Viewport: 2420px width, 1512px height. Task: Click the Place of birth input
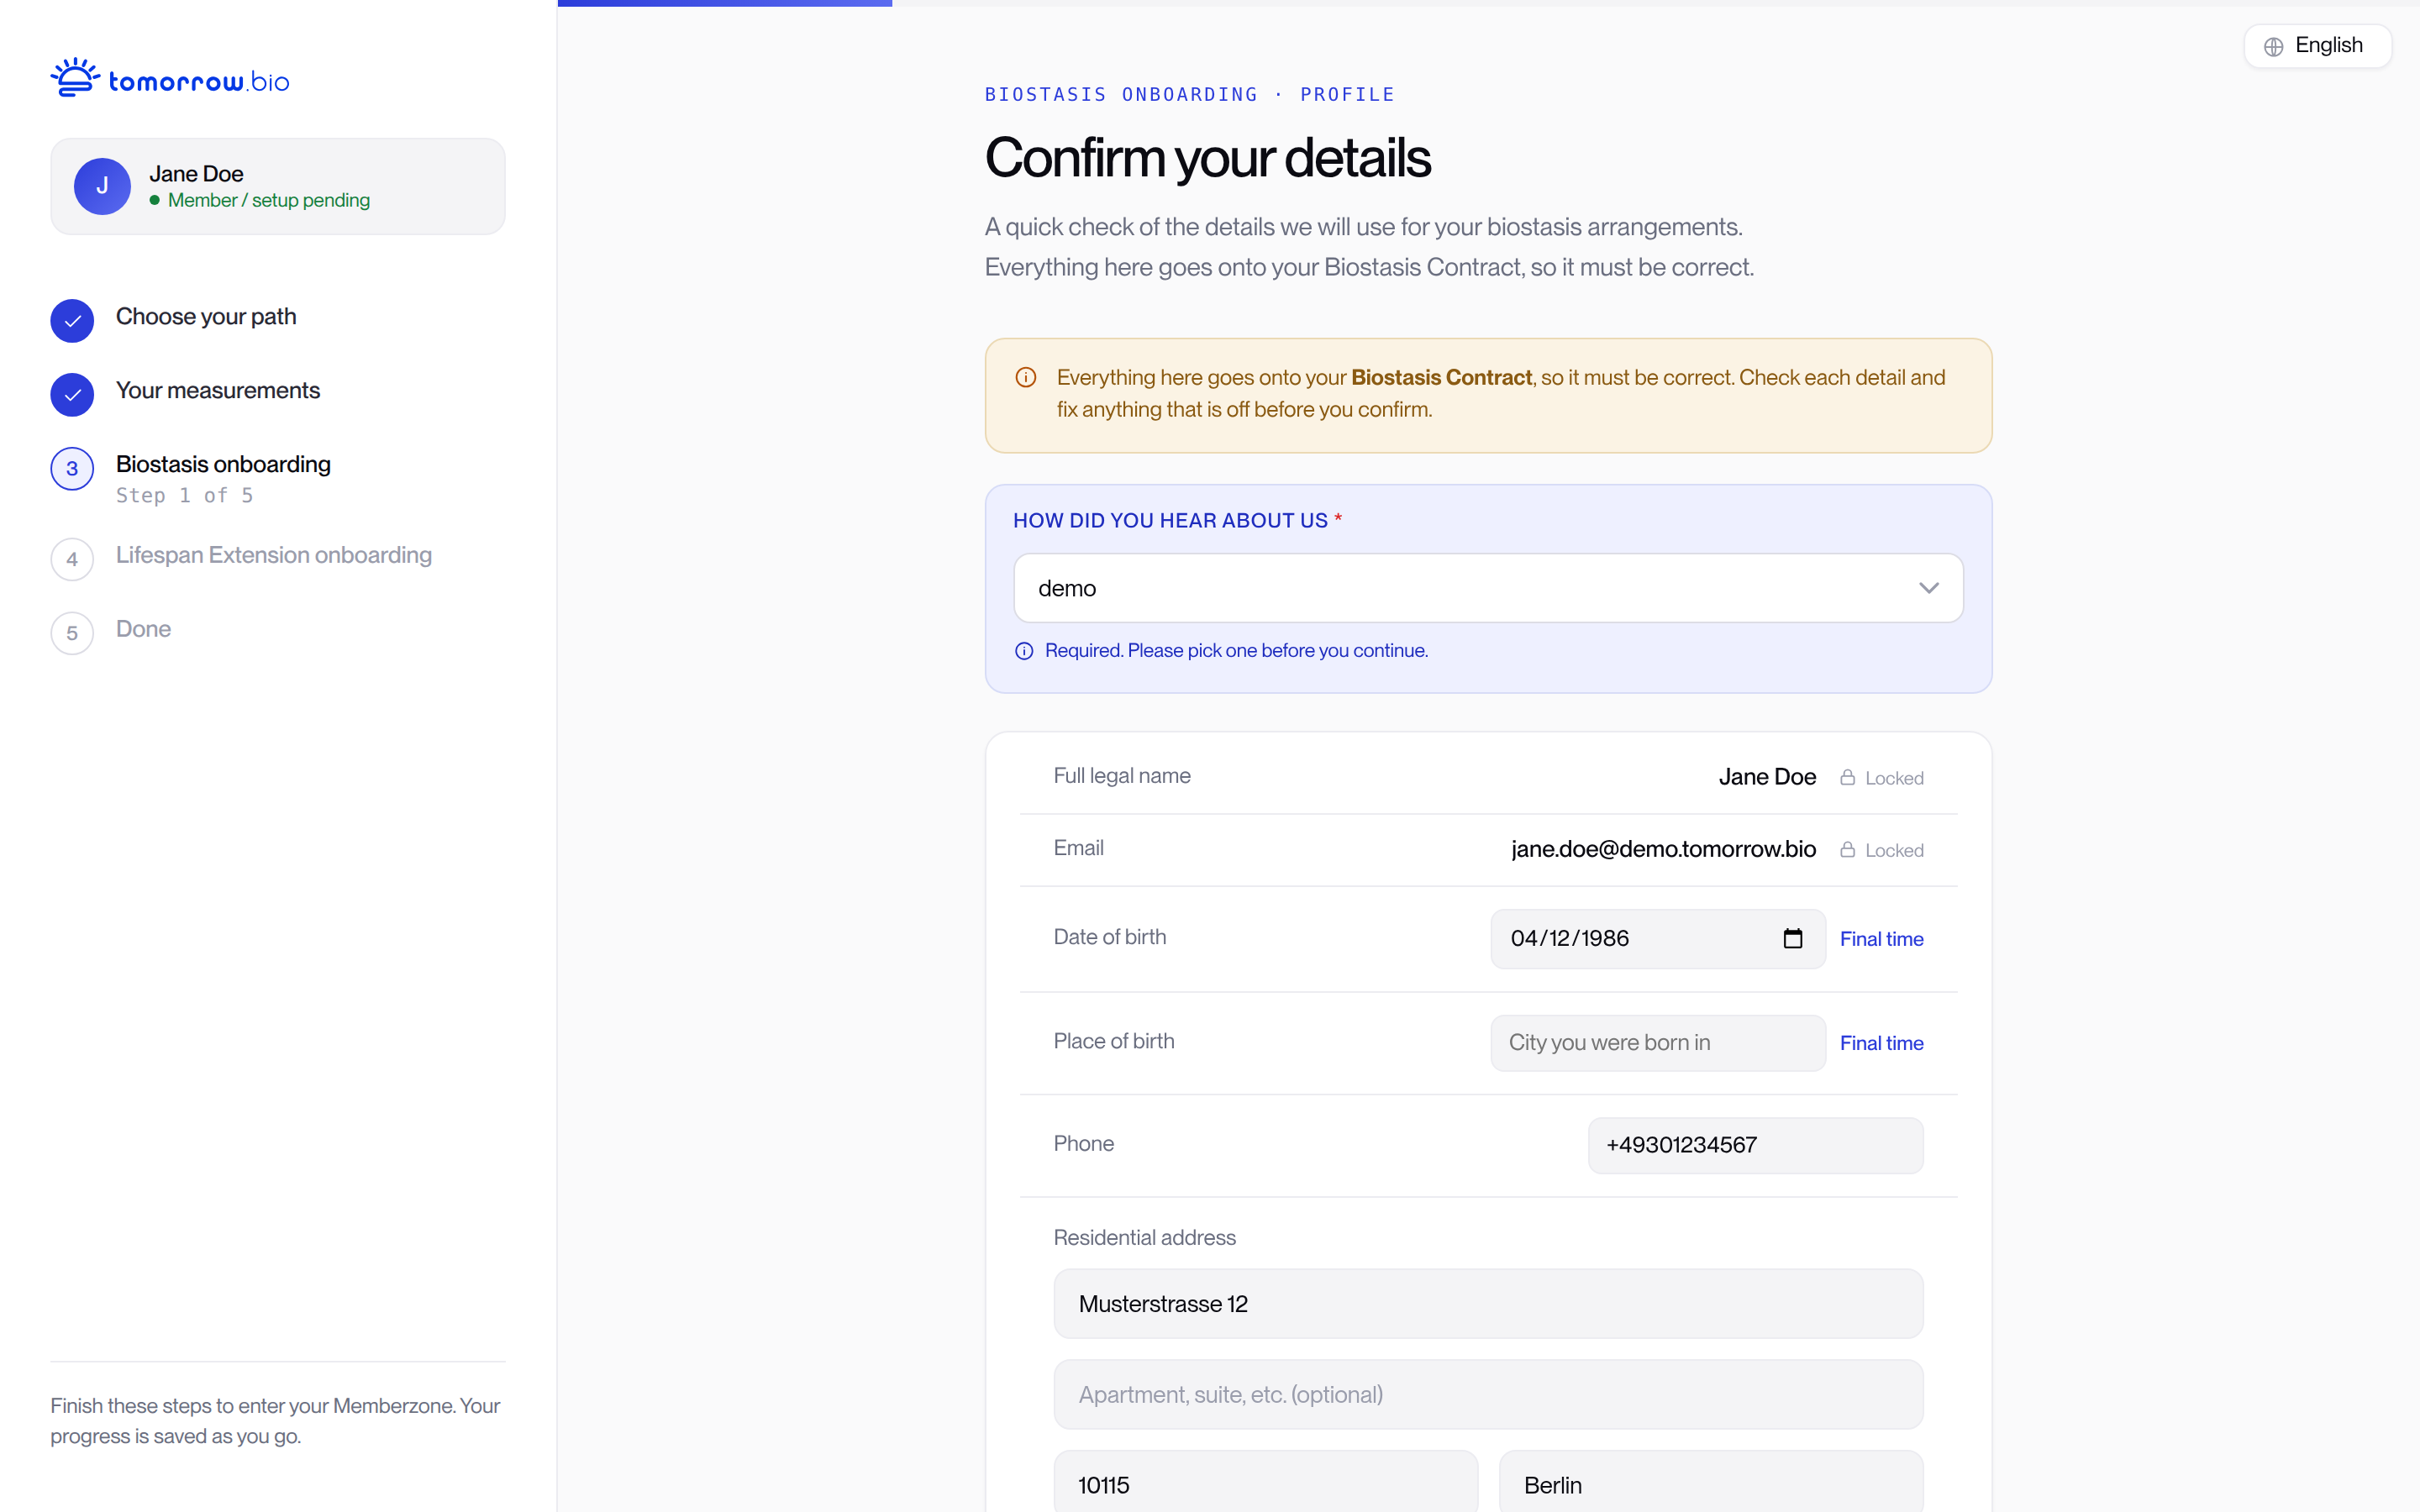point(1658,1043)
